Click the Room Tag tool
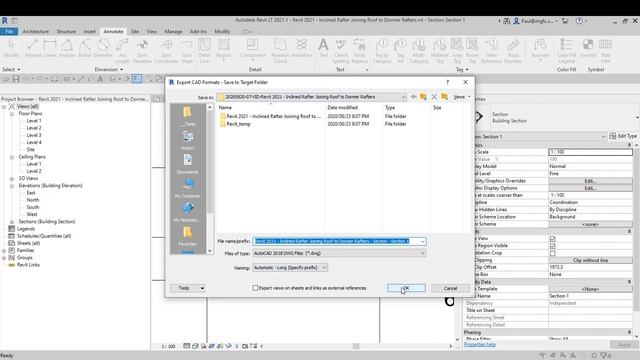Viewport: 640px width, 360px height. tap(472, 51)
